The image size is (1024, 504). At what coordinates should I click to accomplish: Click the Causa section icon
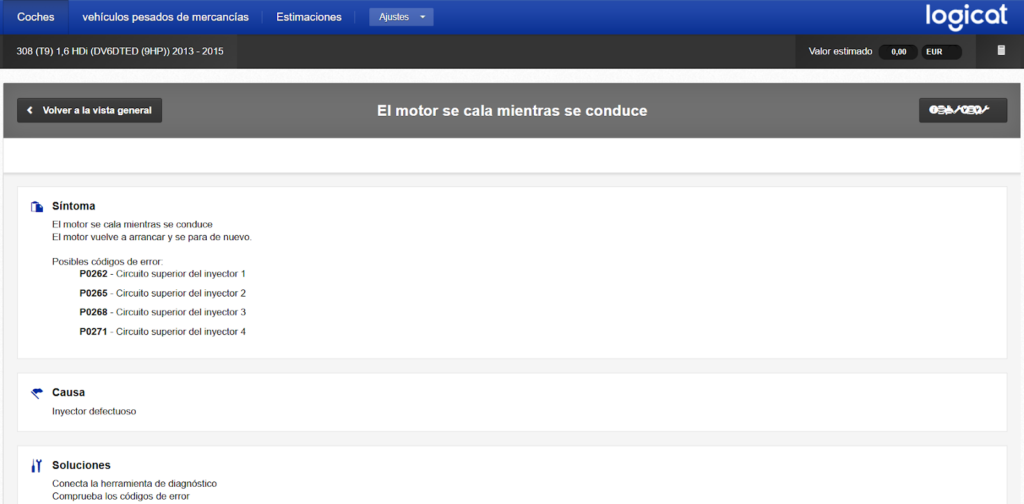point(37,393)
